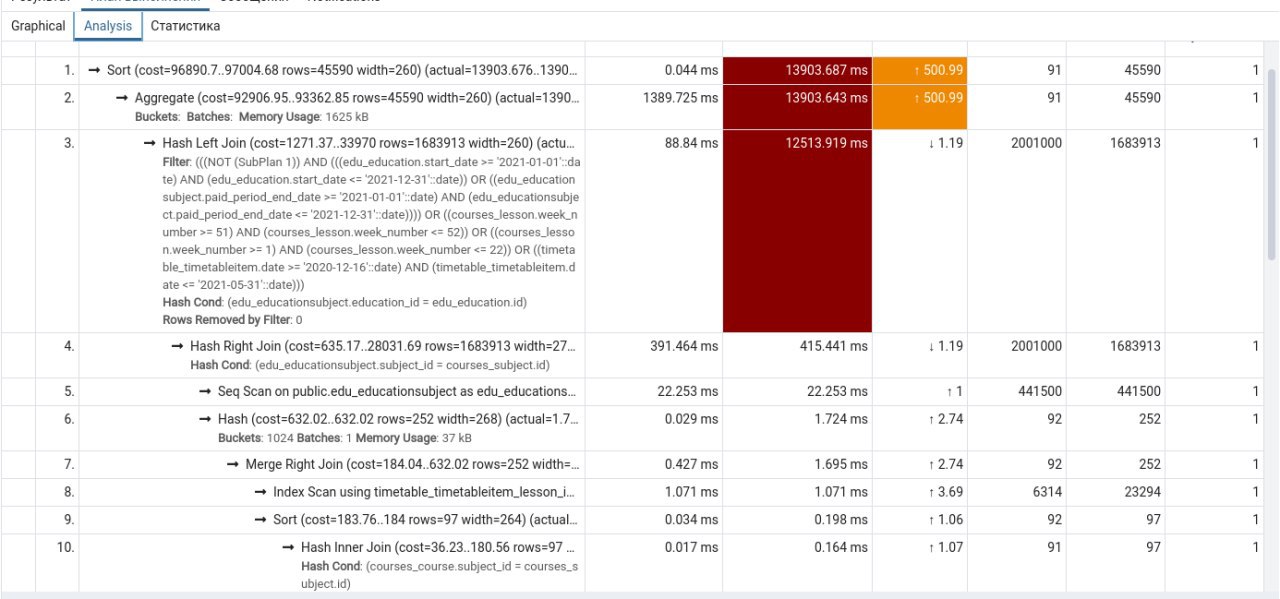
Task: Click the Seq Scan on public.edu_educationsubject row
Action: coord(397,391)
